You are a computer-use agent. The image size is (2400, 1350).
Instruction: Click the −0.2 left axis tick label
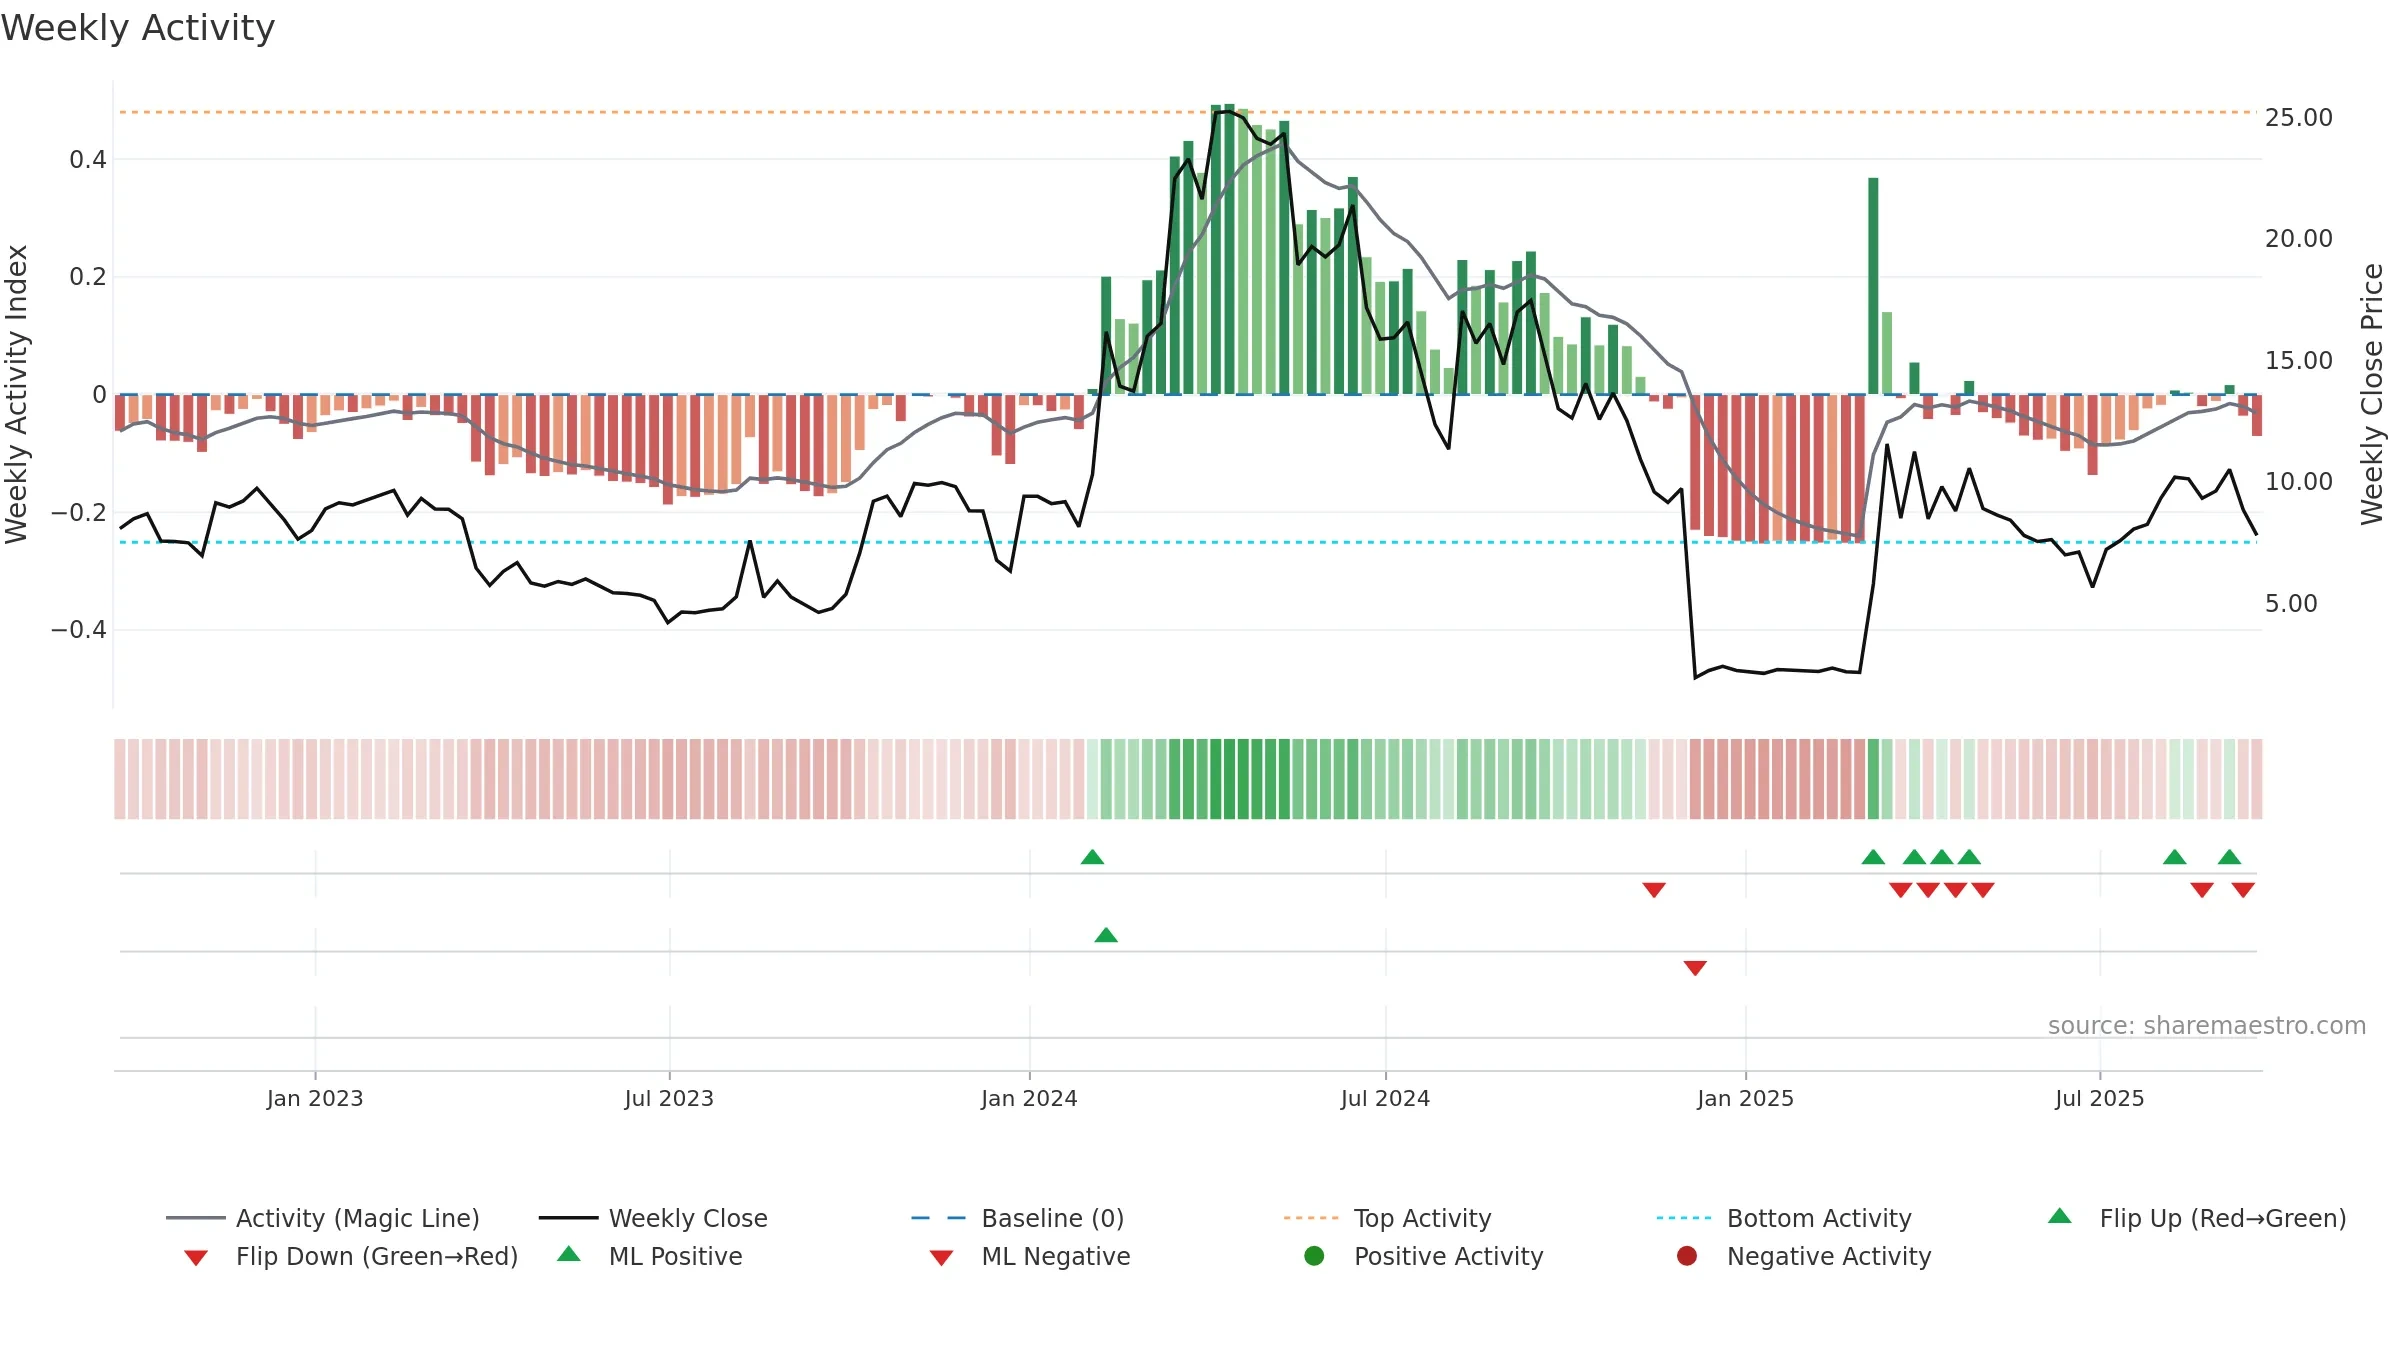click(78, 513)
